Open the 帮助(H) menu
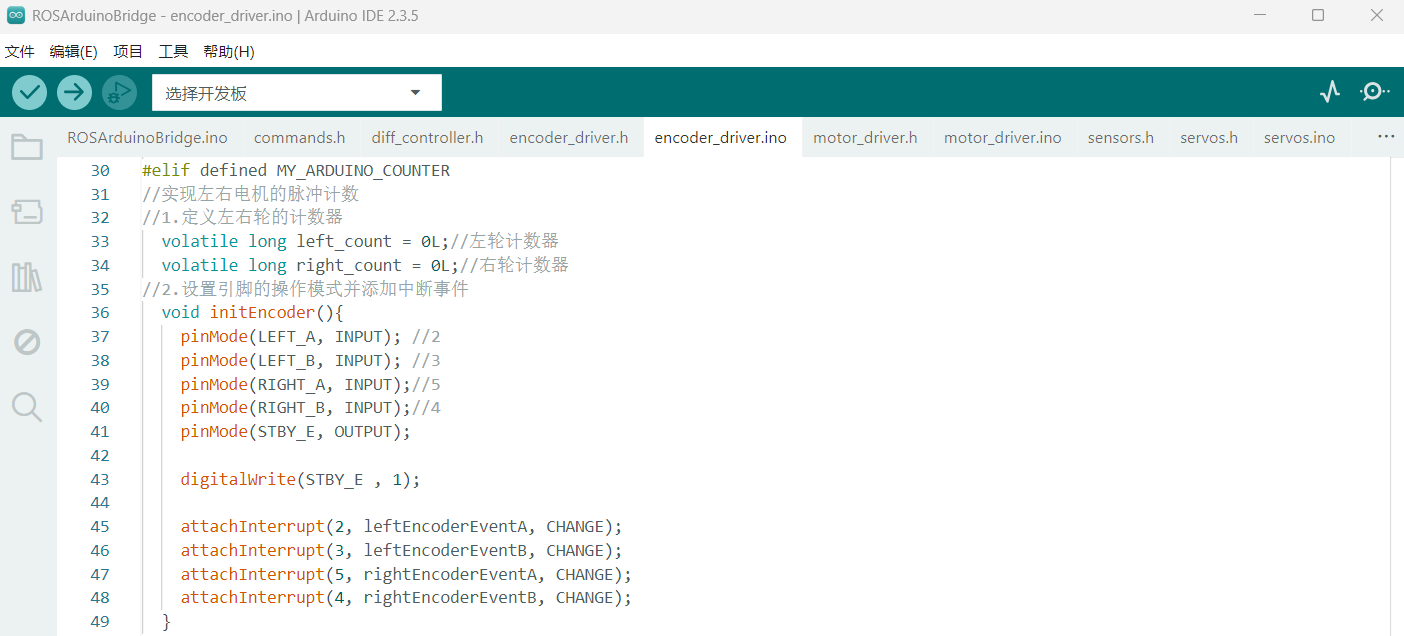Viewport: 1404px width, 636px height. pos(229,51)
